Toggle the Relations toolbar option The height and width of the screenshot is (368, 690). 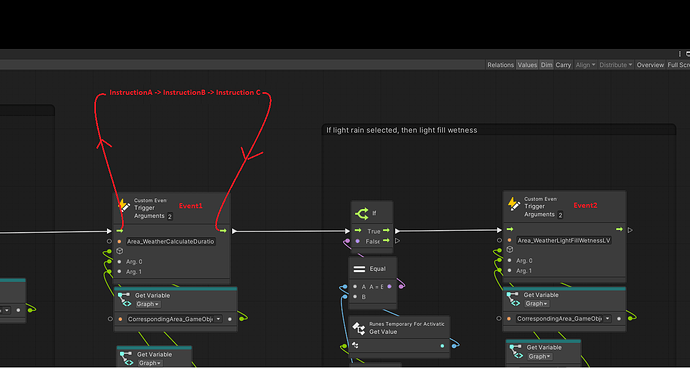500,65
